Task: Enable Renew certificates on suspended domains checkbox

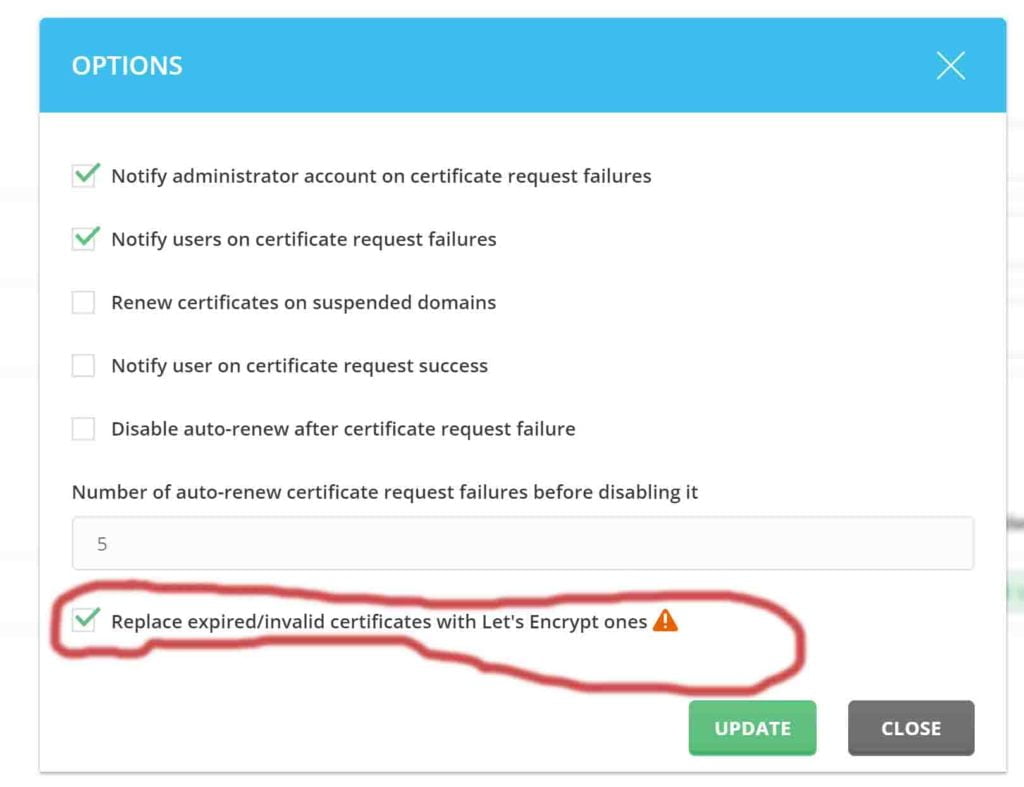Action: point(83,302)
